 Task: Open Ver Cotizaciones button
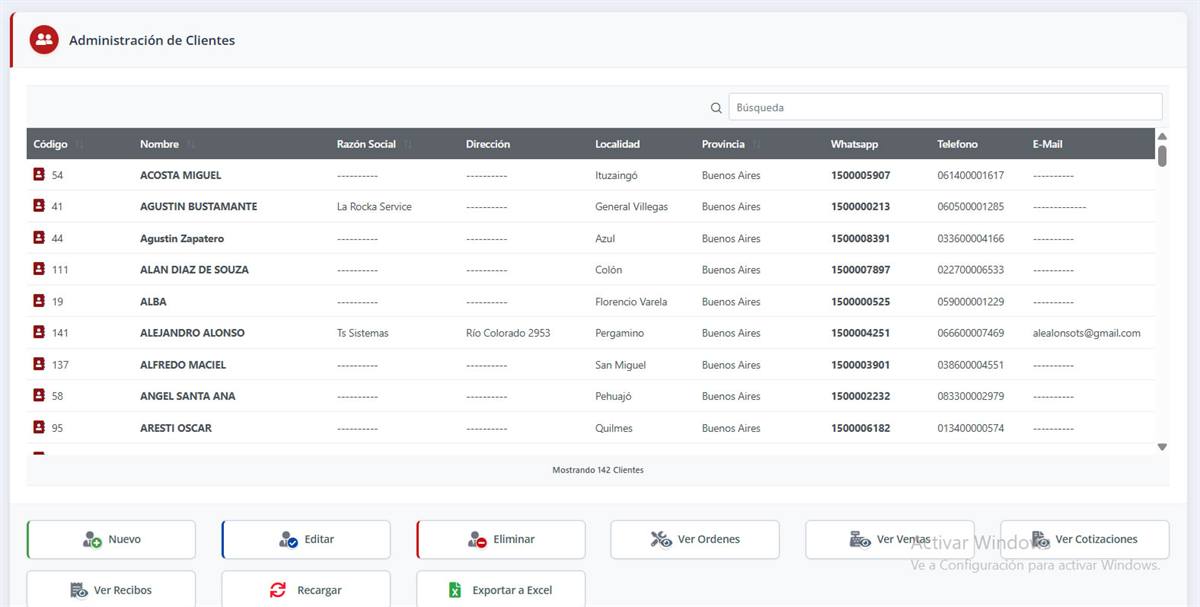click(1085, 540)
